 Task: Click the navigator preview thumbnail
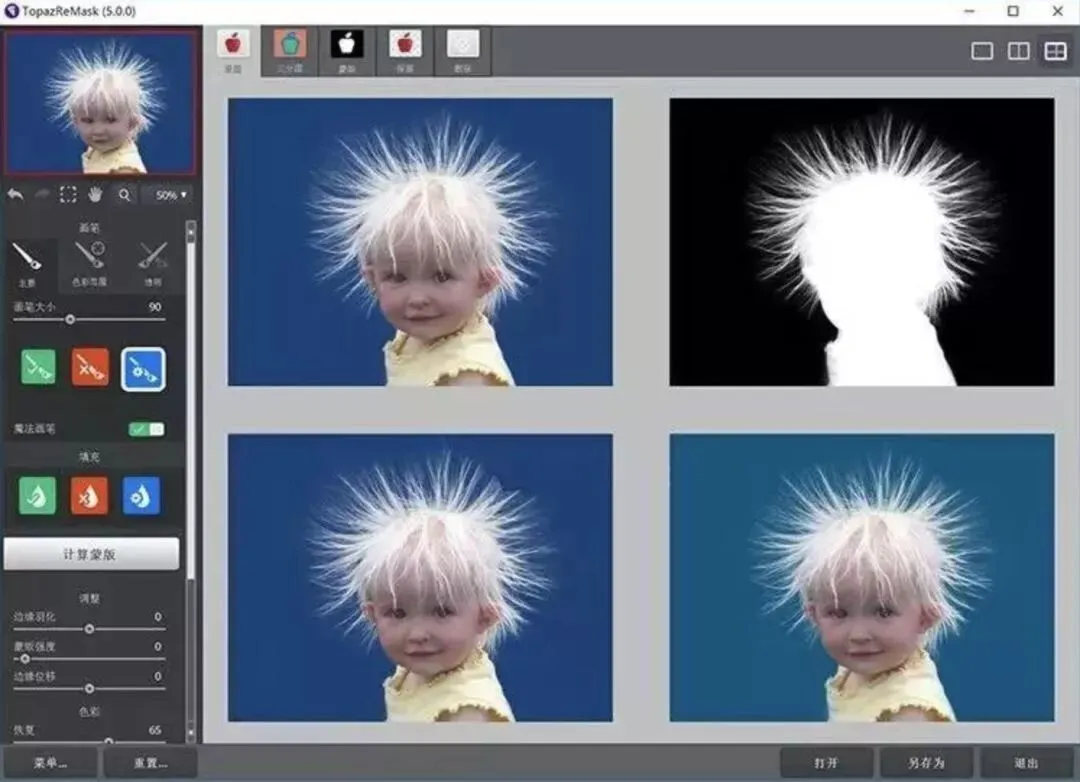coord(101,104)
